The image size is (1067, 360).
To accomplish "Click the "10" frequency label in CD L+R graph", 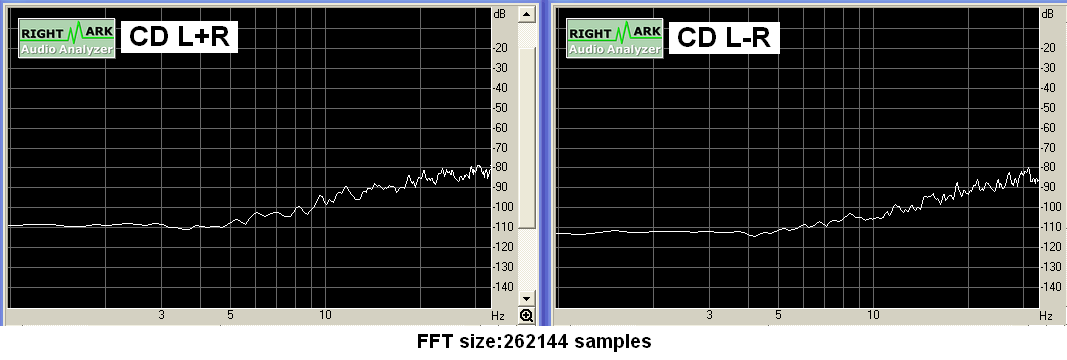I will pos(325,315).
